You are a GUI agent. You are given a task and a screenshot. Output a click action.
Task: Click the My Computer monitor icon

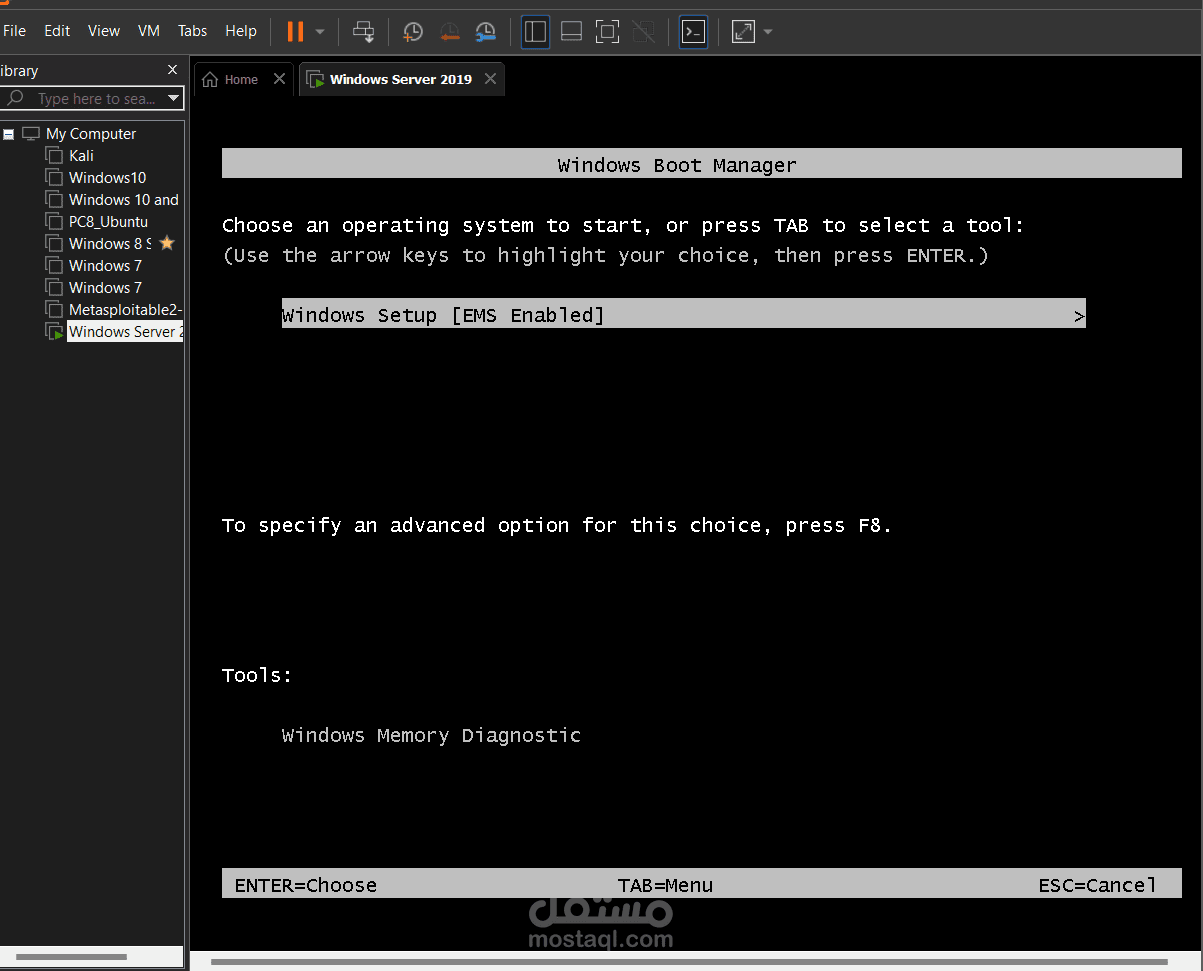point(31,133)
